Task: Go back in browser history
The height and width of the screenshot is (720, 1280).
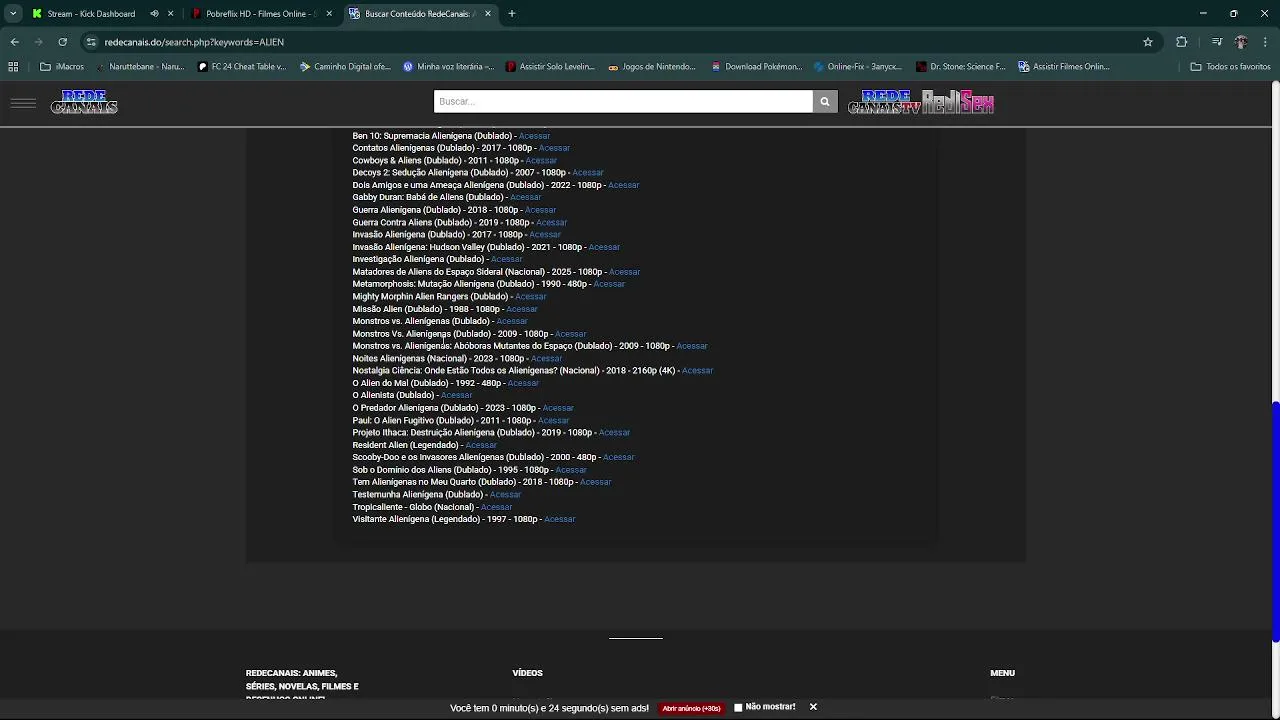Action: 14,42
